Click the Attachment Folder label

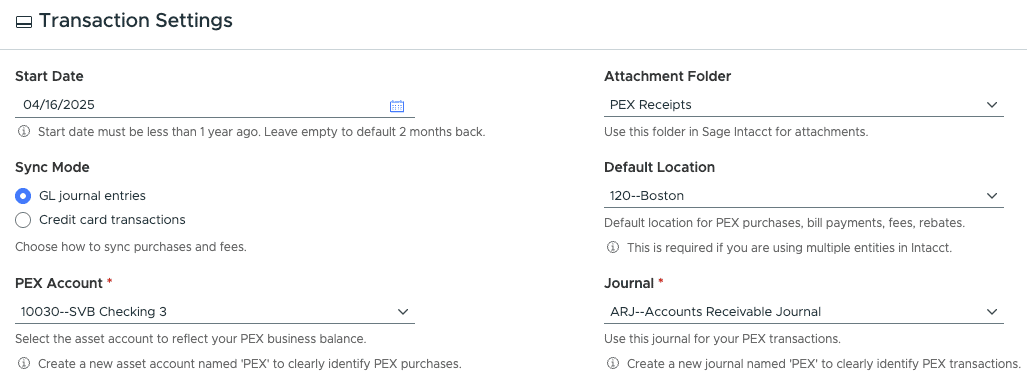point(667,76)
